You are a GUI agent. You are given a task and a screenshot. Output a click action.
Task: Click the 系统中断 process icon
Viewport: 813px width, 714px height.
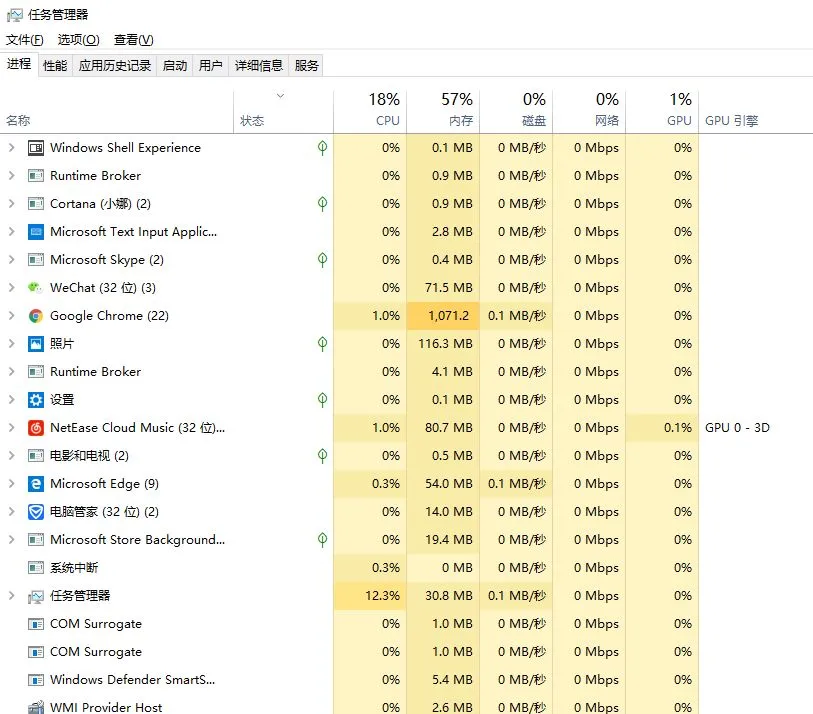pos(36,568)
